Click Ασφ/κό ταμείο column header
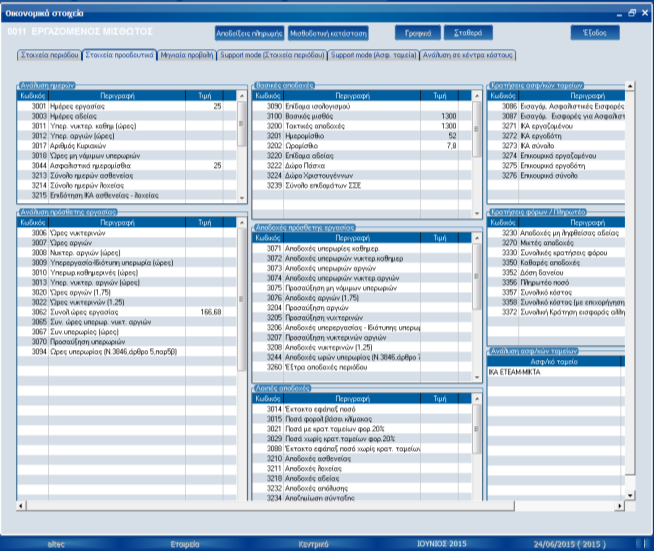This screenshot has width=654, height=551. [x=554, y=362]
